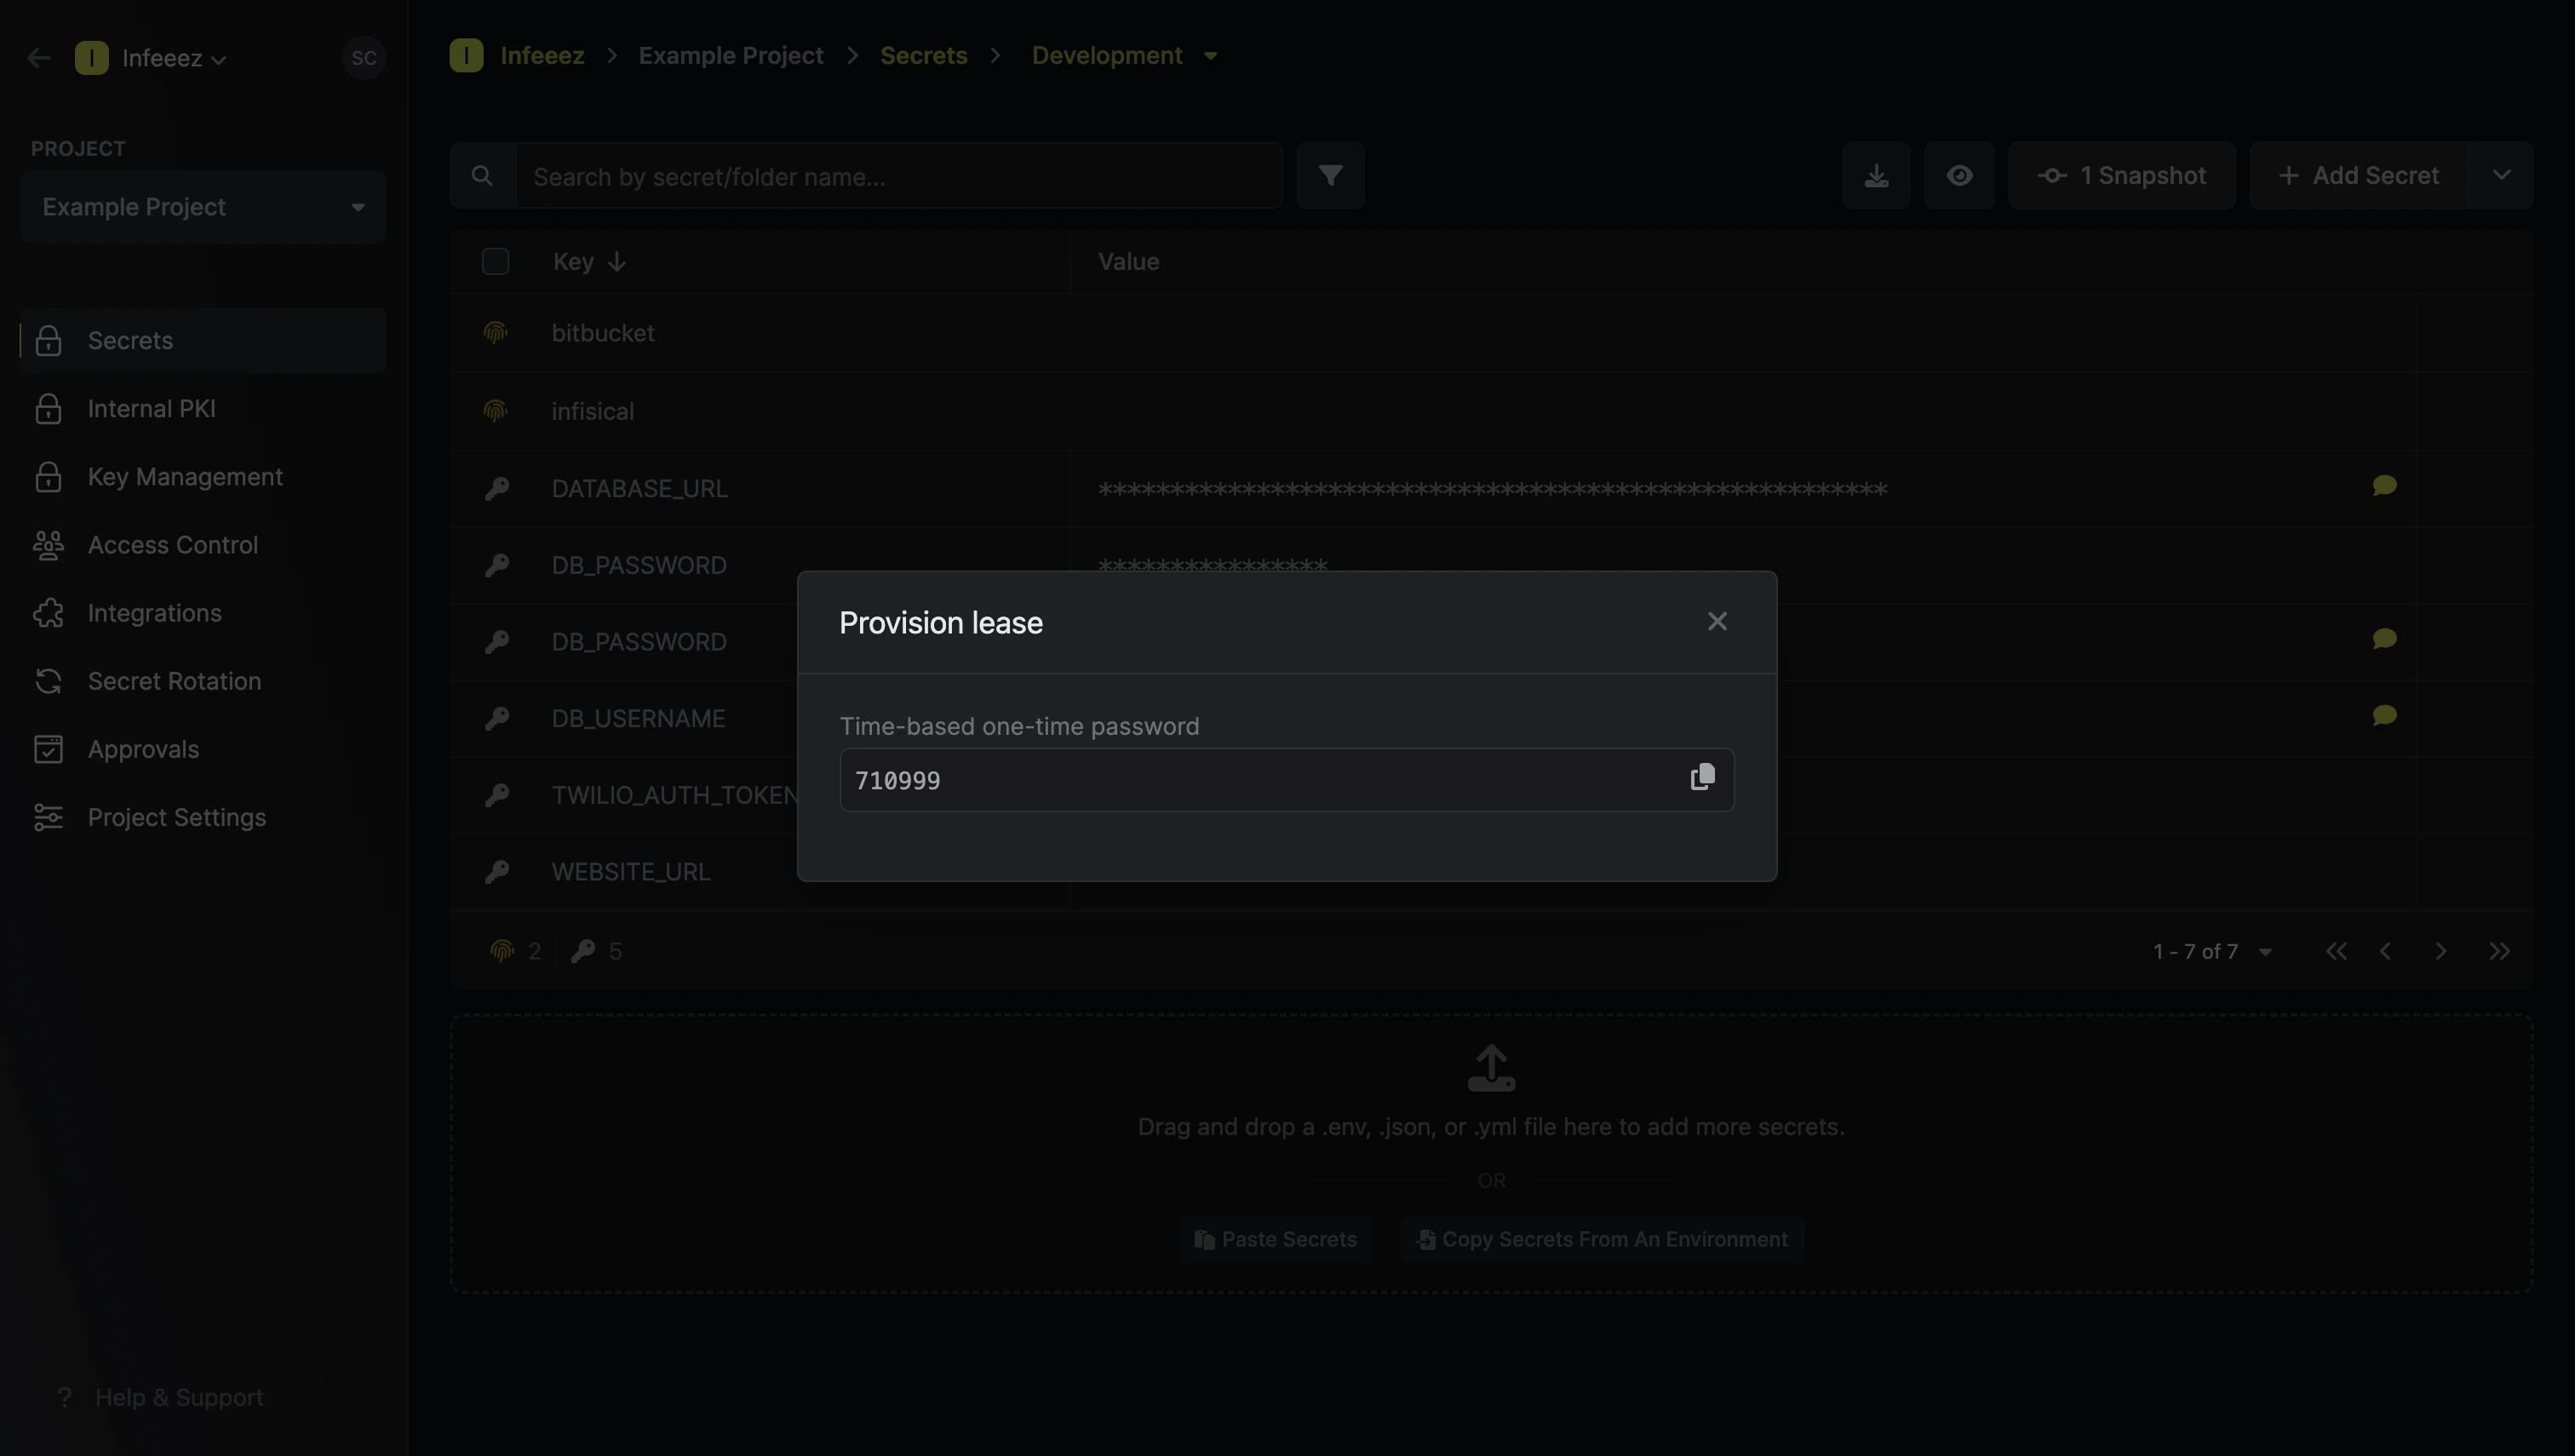This screenshot has width=2575, height=1456.
Task: Click the secrets count key icon
Action: tap(583, 951)
